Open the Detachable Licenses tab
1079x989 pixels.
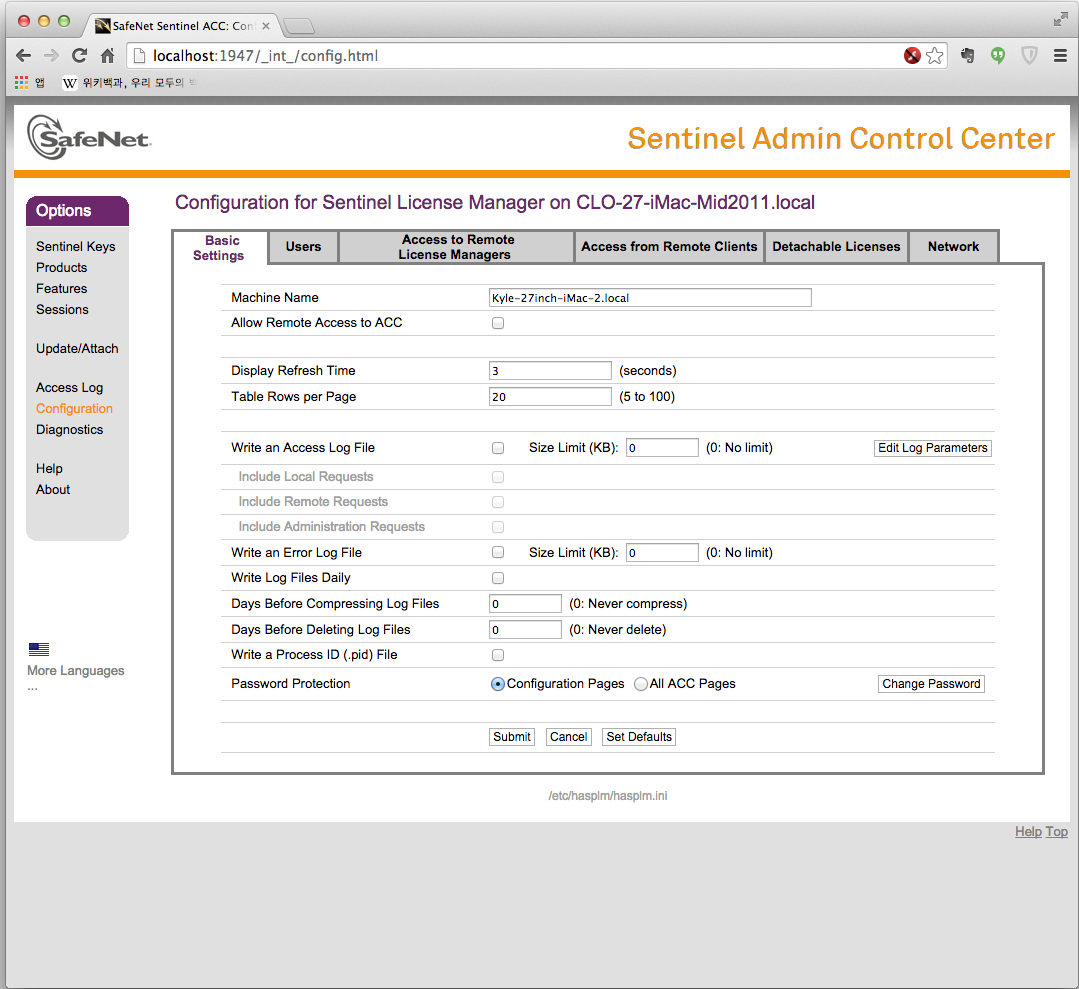836,246
